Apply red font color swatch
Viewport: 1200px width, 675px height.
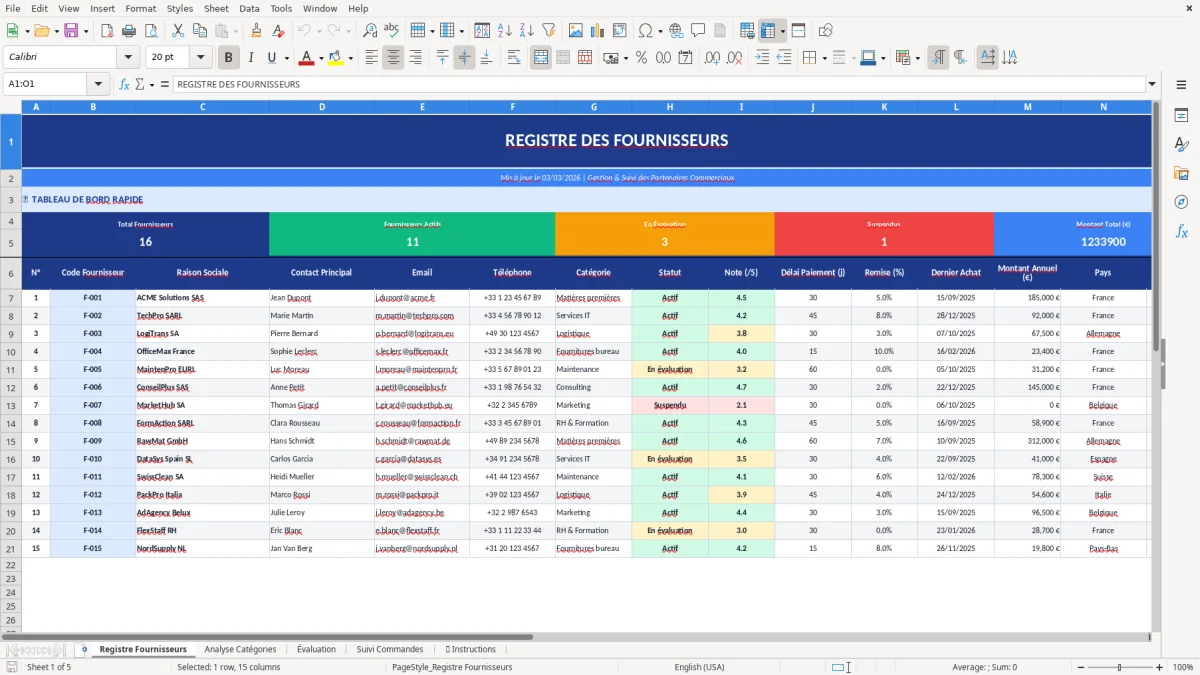click(306, 58)
